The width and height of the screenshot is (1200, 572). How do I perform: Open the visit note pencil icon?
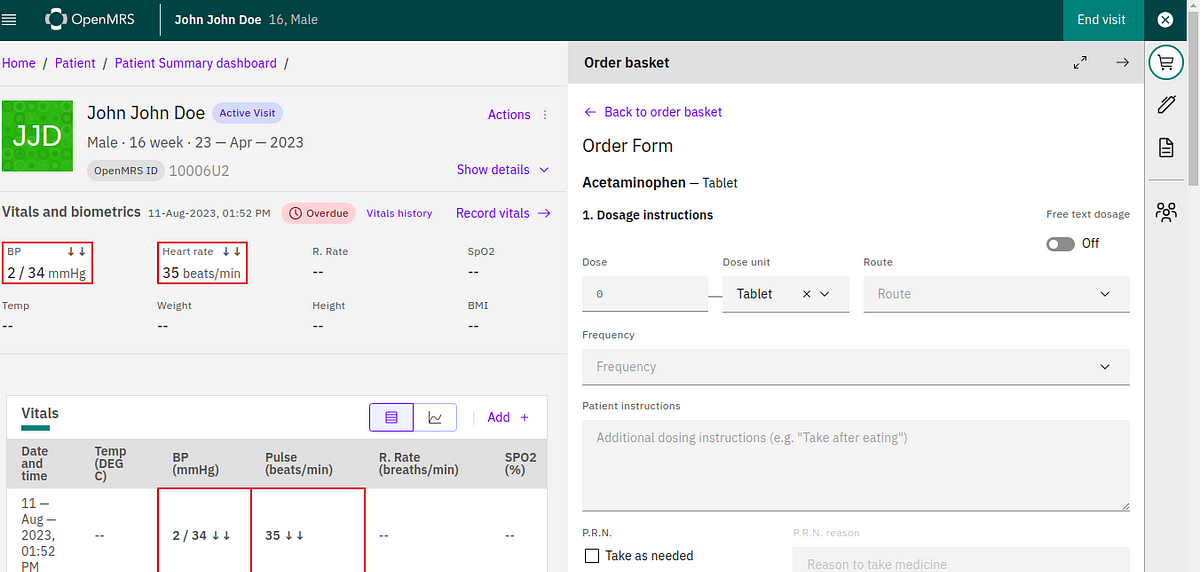(1165, 104)
